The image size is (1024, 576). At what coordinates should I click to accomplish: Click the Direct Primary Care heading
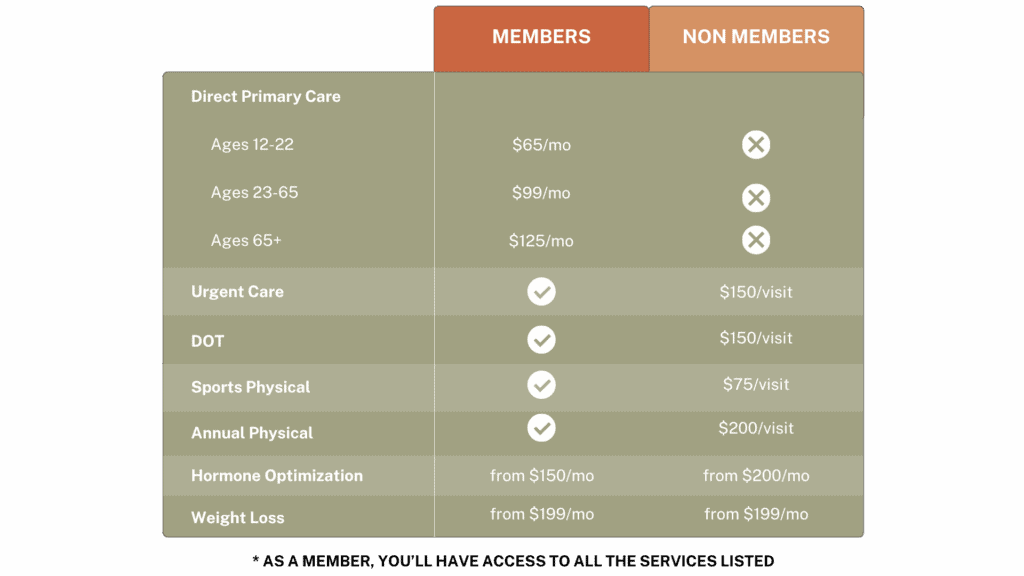[x=266, y=97]
